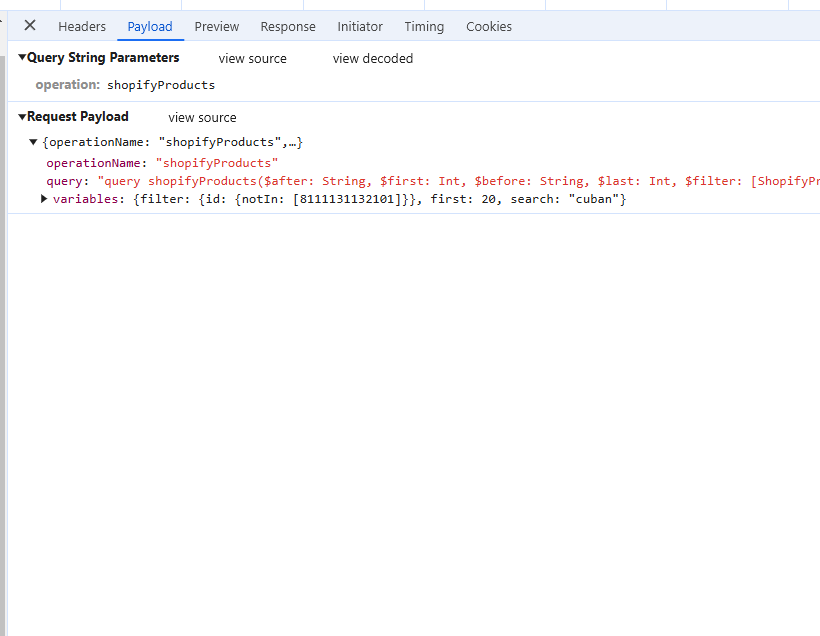Select the cuban search value
The height and width of the screenshot is (636, 820).
pyautogui.click(x=595, y=198)
